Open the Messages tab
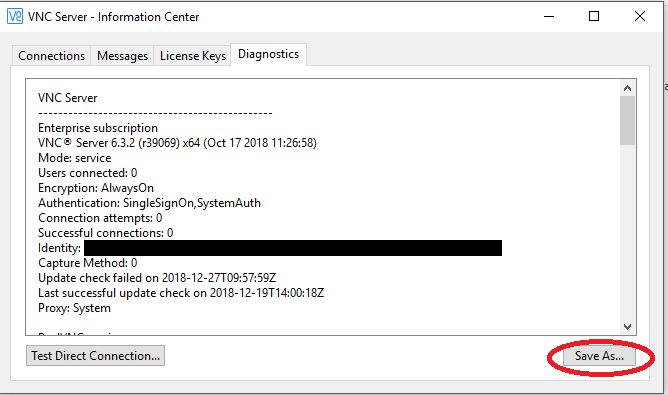Image resolution: width=668 pixels, height=395 pixels. tap(122, 56)
